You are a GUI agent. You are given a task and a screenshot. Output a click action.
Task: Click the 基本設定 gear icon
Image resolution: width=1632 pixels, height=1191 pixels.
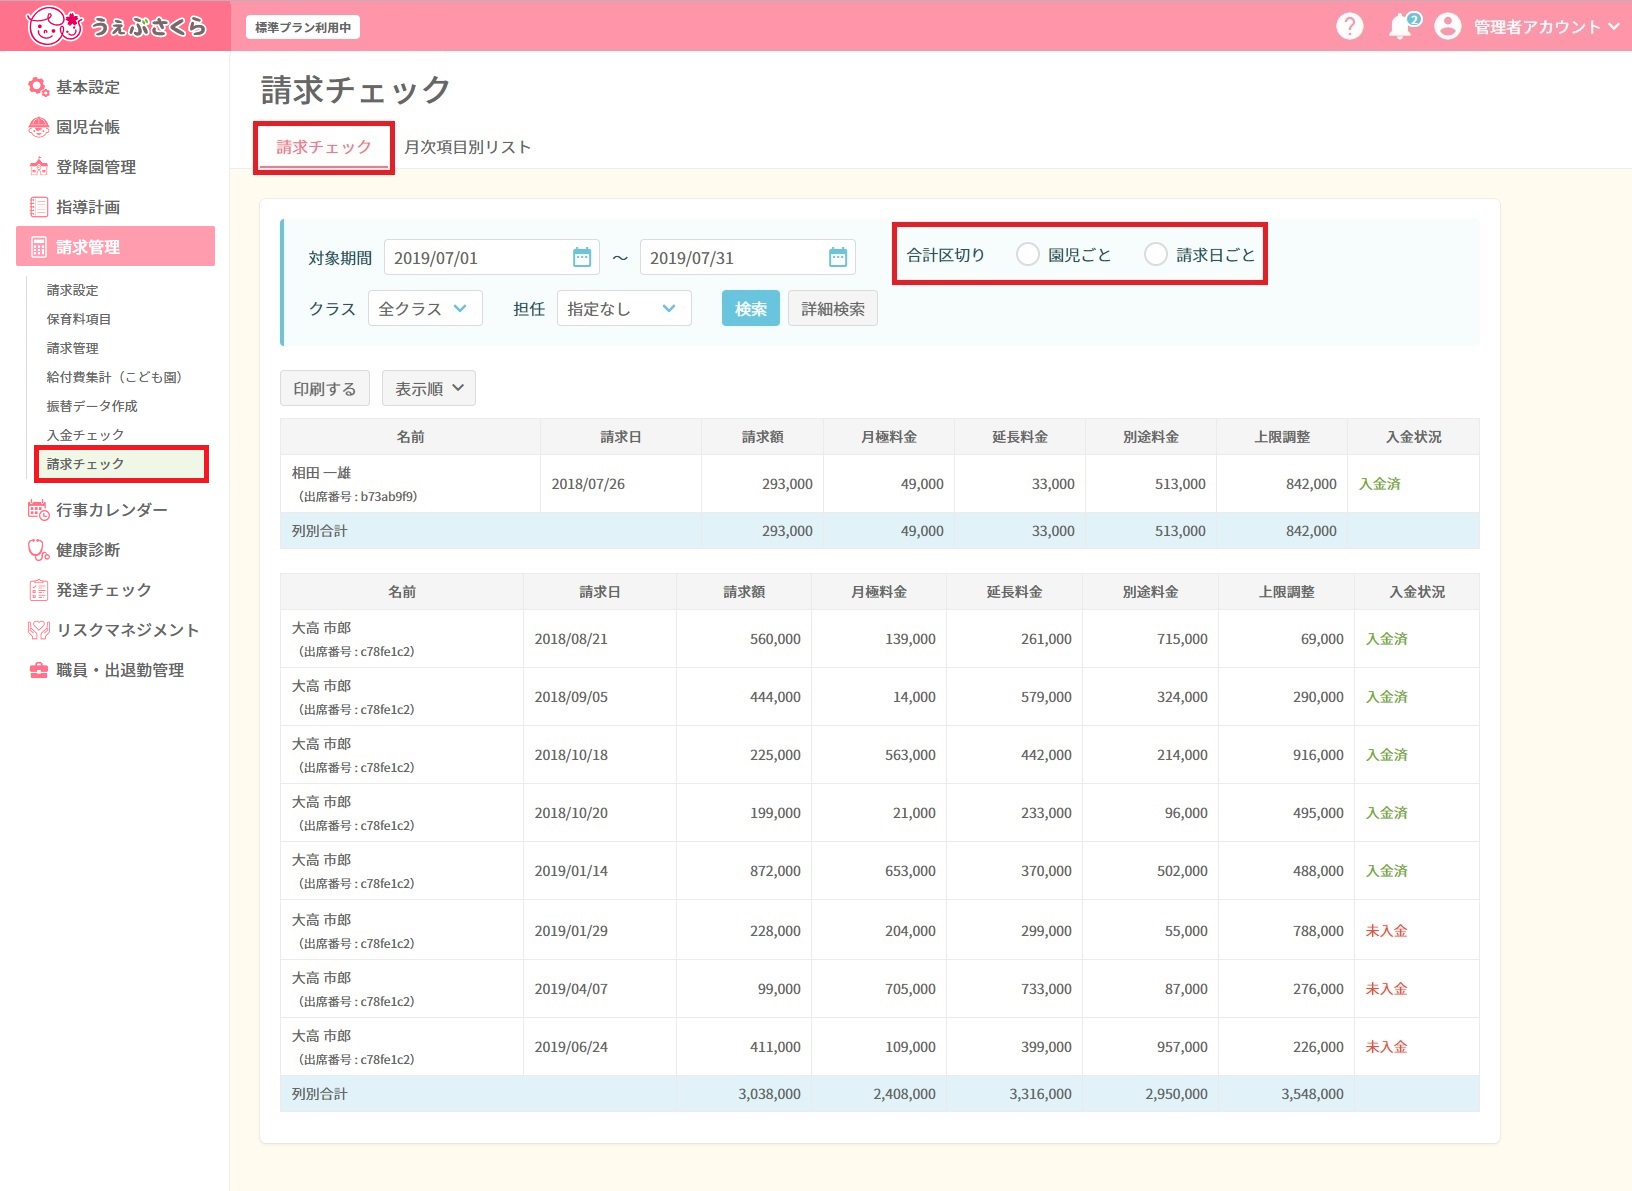click(x=38, y=87)
